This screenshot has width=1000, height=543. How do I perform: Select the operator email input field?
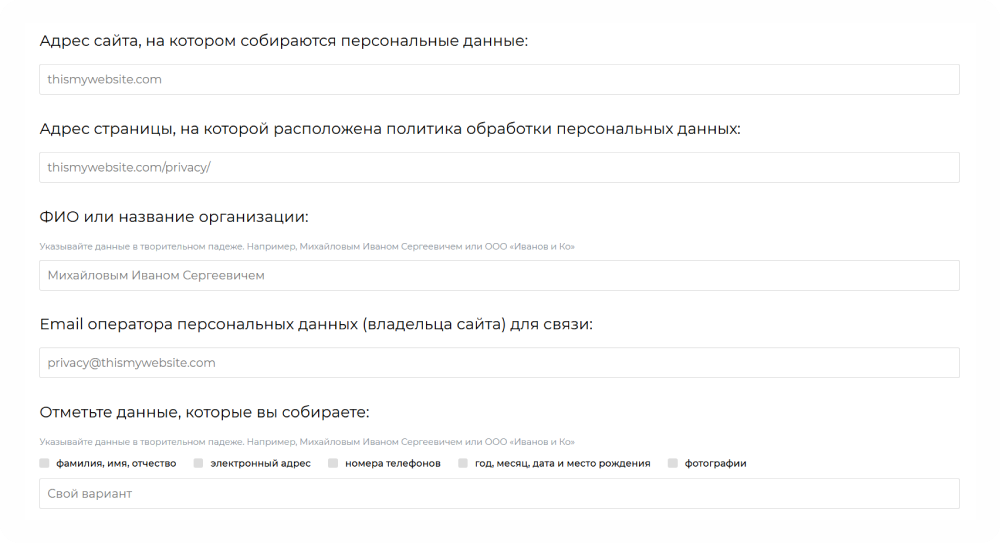click(x=499, y=363)
